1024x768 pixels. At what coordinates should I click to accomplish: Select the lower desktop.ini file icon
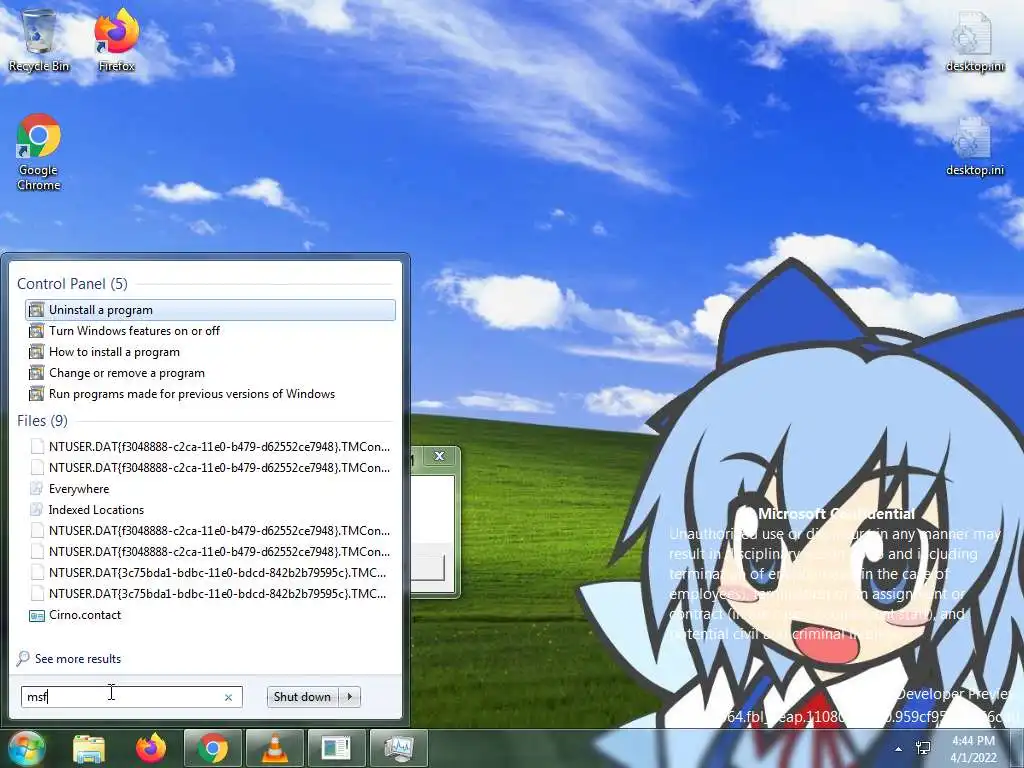coord(974,145)
